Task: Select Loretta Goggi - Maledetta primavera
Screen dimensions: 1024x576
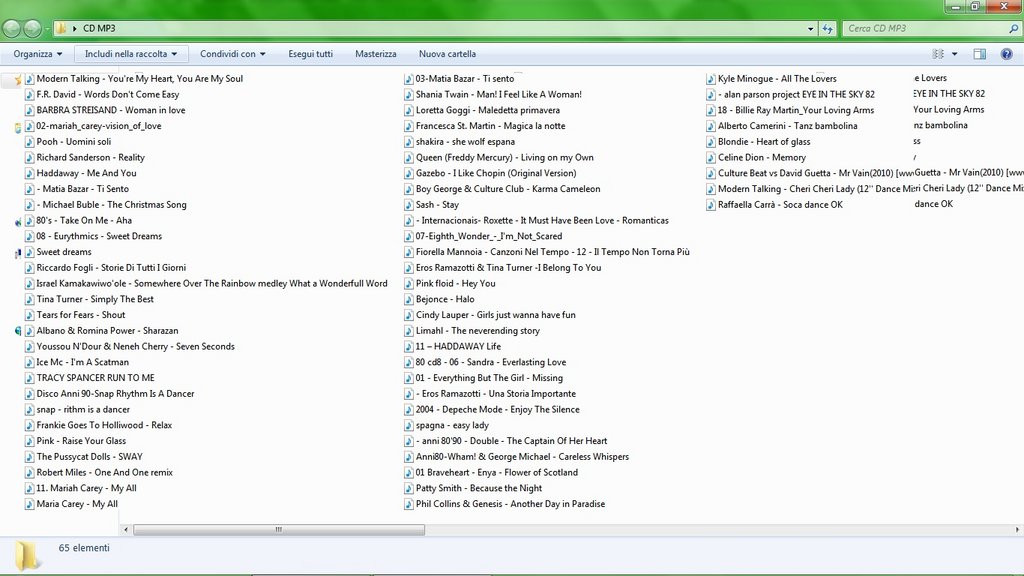Action: 482,110
